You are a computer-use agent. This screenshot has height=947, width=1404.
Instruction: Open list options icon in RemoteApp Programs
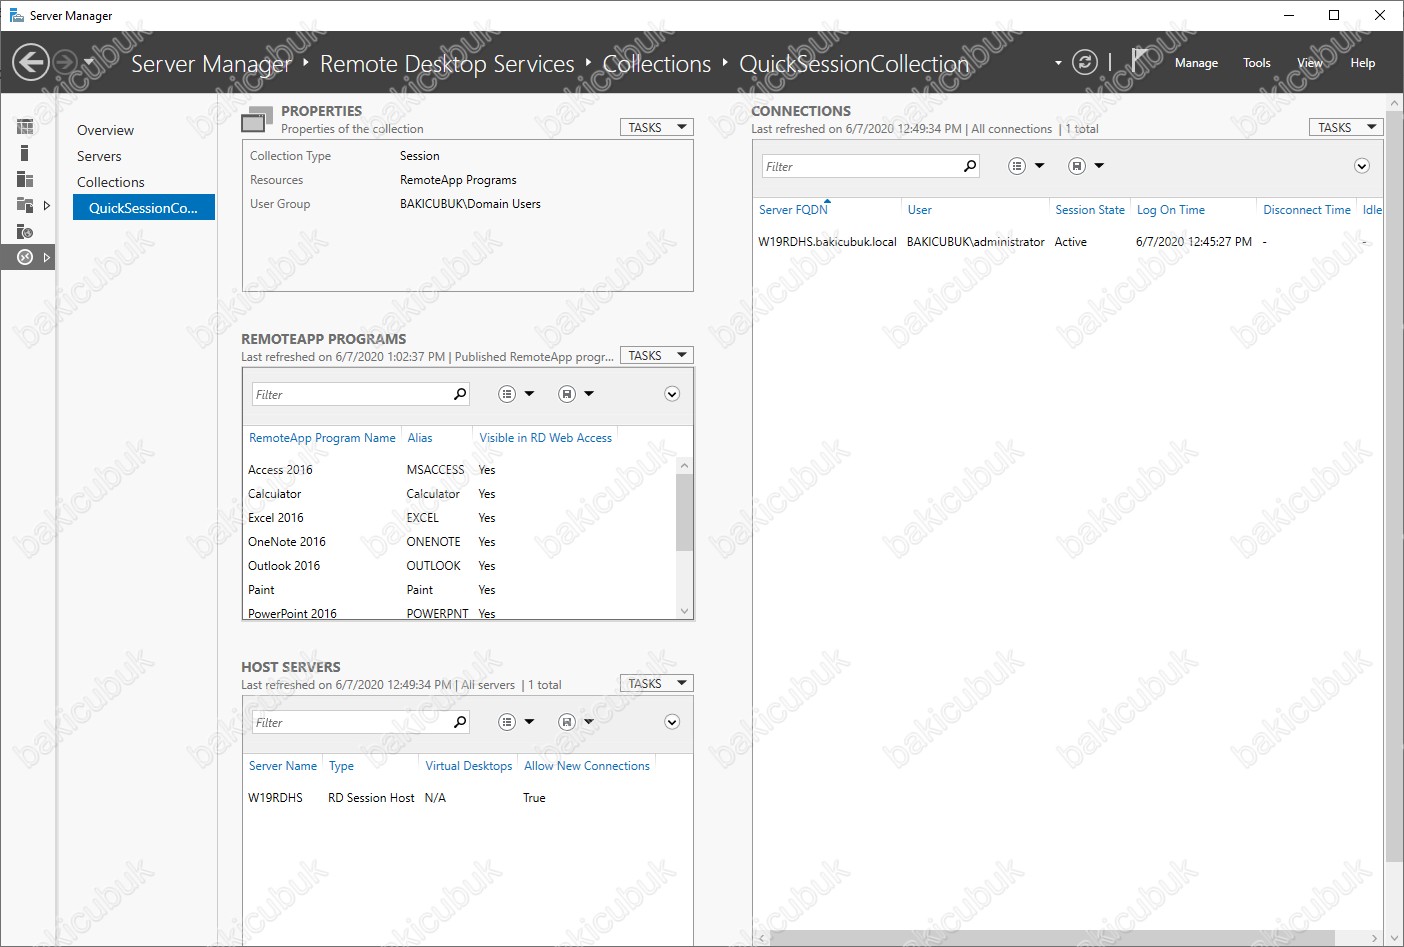click(x=507, y=394)
